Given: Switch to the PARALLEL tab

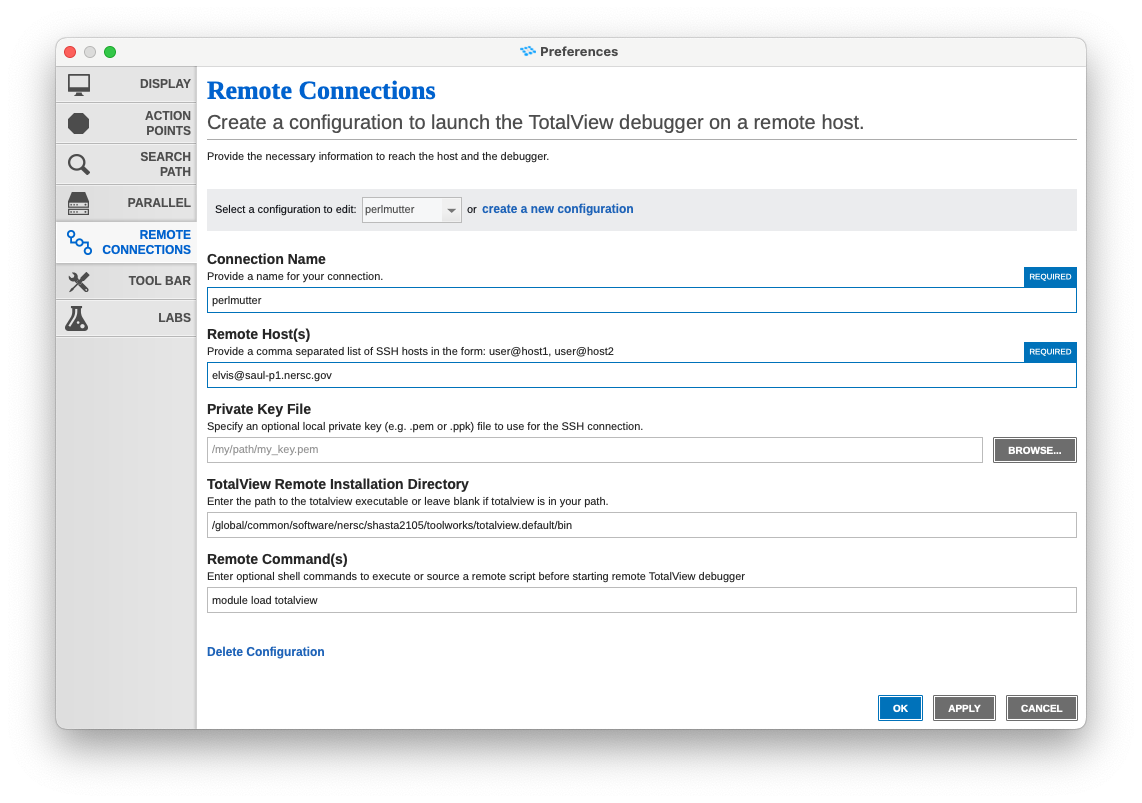Looking at the screenshot, I should (x=126, y=203).
